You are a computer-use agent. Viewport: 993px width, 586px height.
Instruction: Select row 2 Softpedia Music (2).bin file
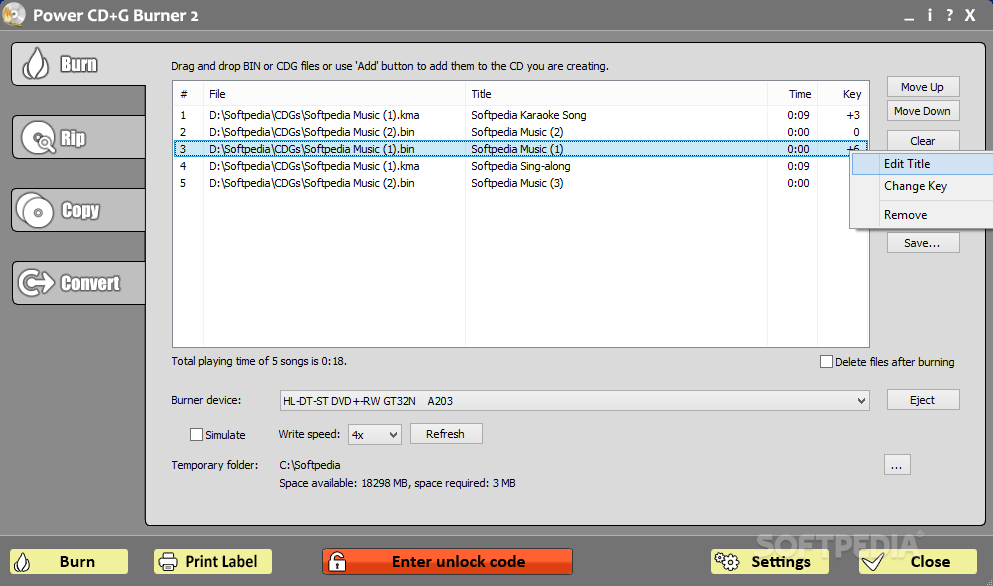312,132
